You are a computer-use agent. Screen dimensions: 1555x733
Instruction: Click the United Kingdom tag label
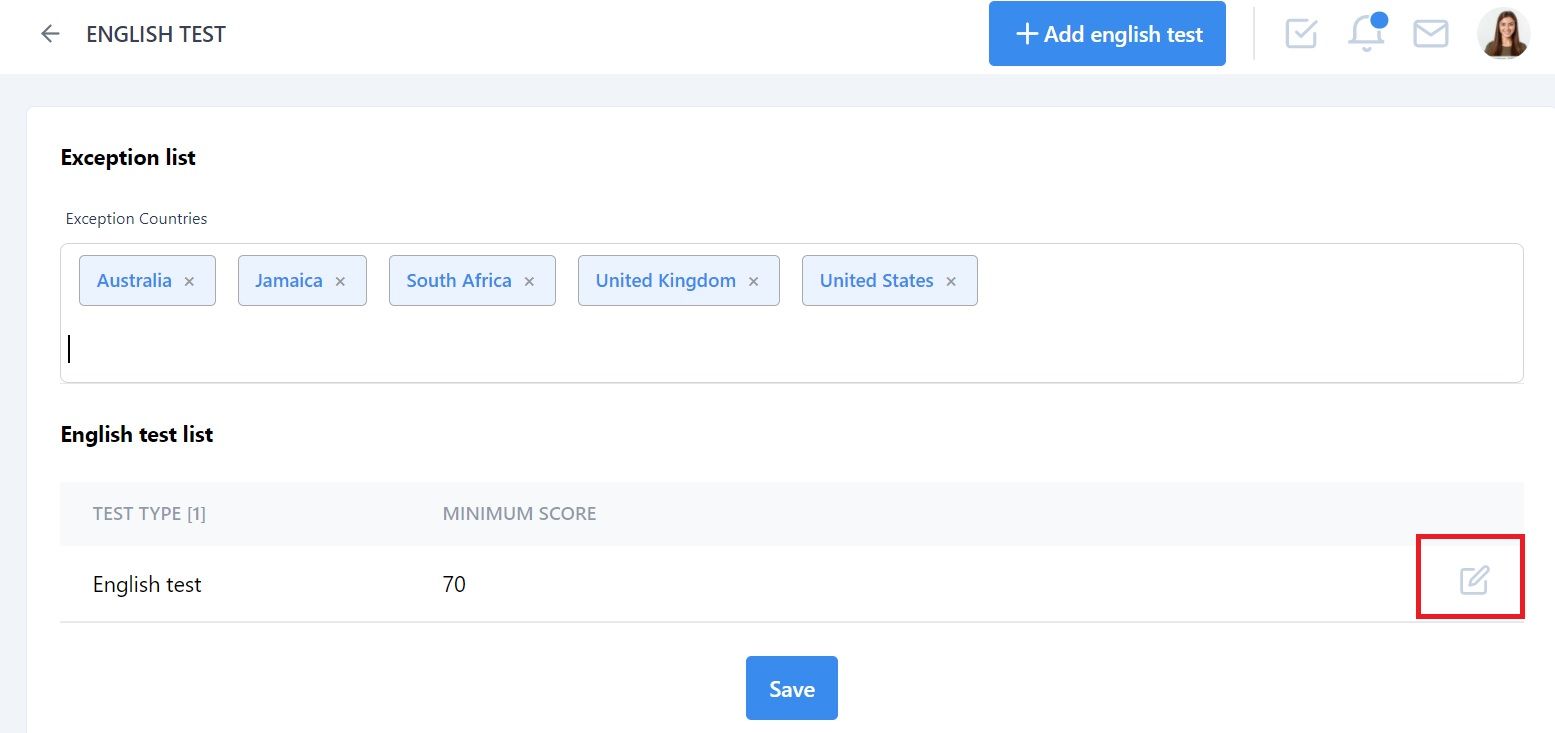click(666, 281)
